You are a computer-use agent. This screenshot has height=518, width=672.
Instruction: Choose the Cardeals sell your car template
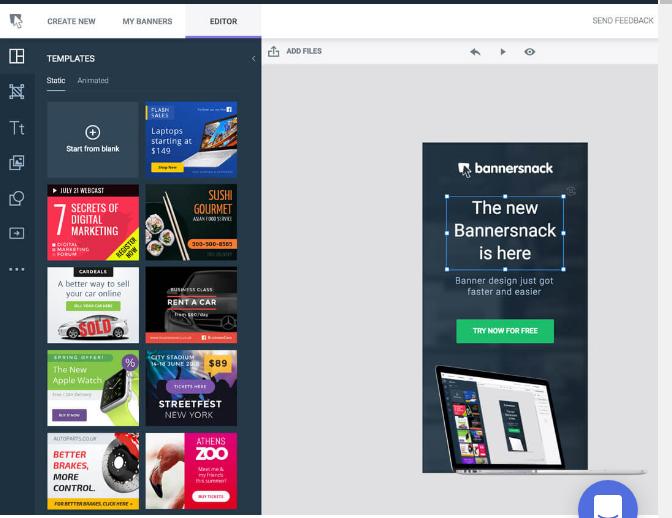(x=93, y=305)
